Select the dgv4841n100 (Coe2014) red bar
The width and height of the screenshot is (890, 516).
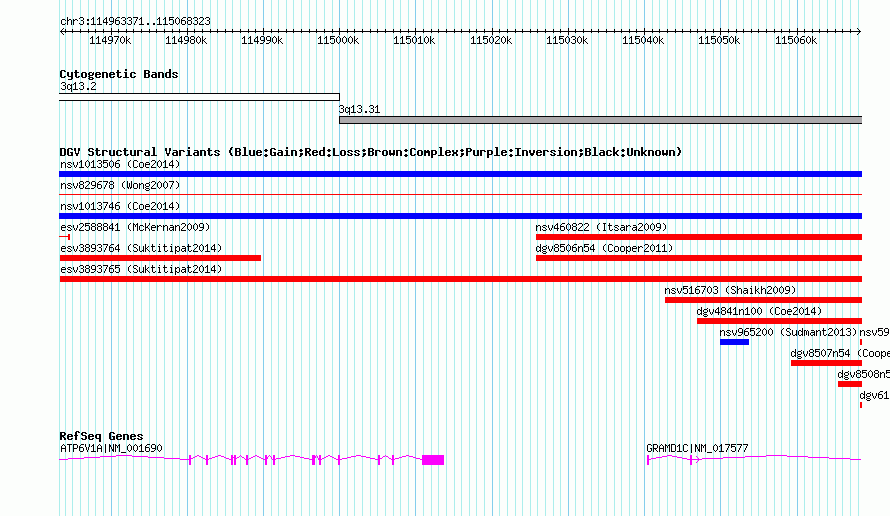[x=779, y=321]
